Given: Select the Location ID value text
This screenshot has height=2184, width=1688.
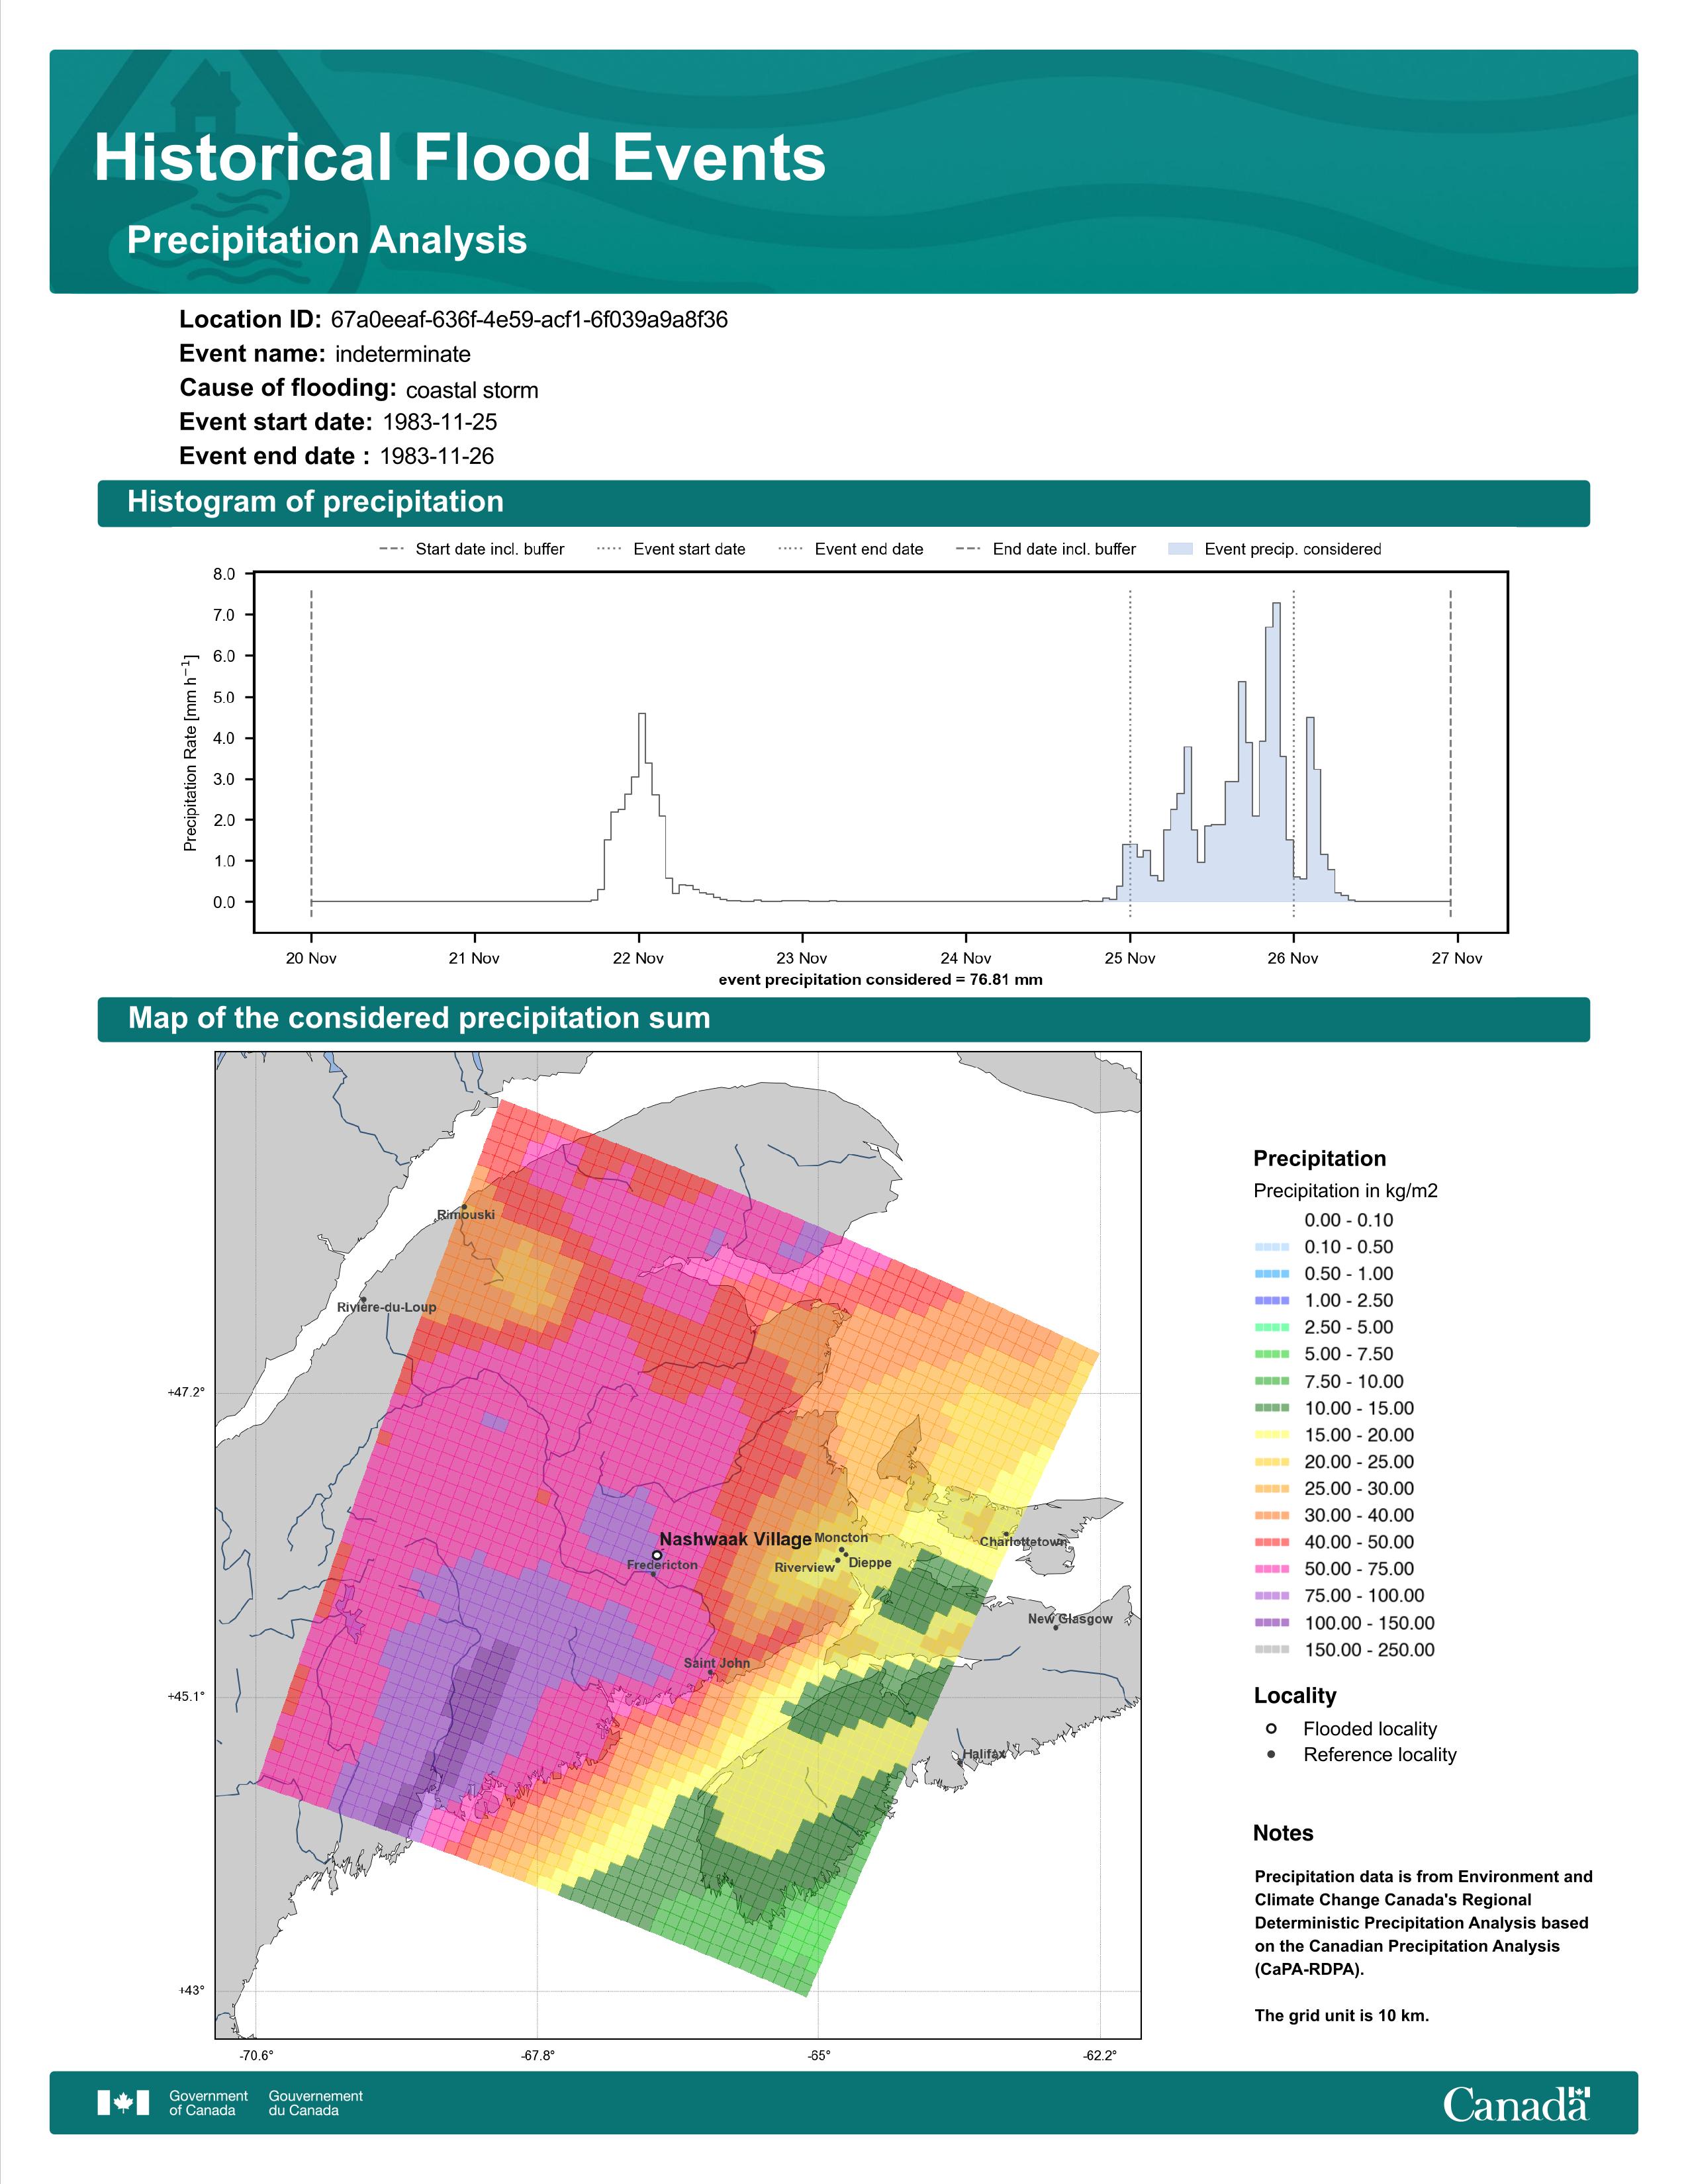Looking at the screenshot, I should click(x=529, y=320).
